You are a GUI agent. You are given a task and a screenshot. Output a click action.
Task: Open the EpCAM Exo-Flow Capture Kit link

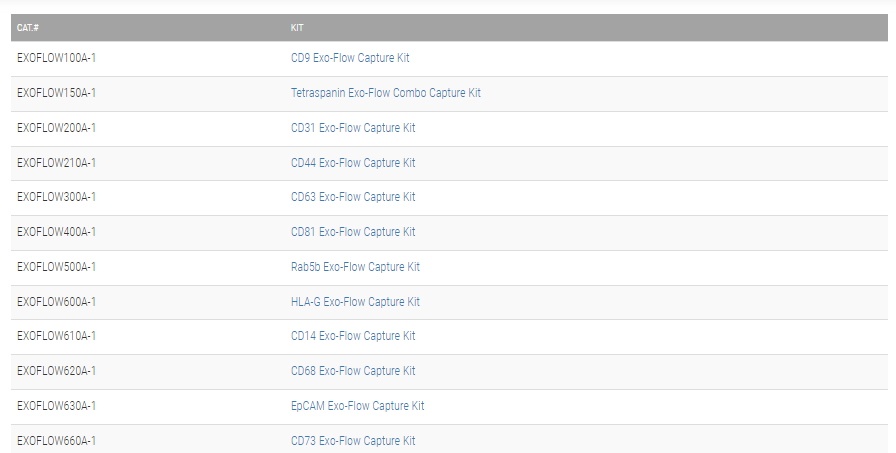click(357, 406)
